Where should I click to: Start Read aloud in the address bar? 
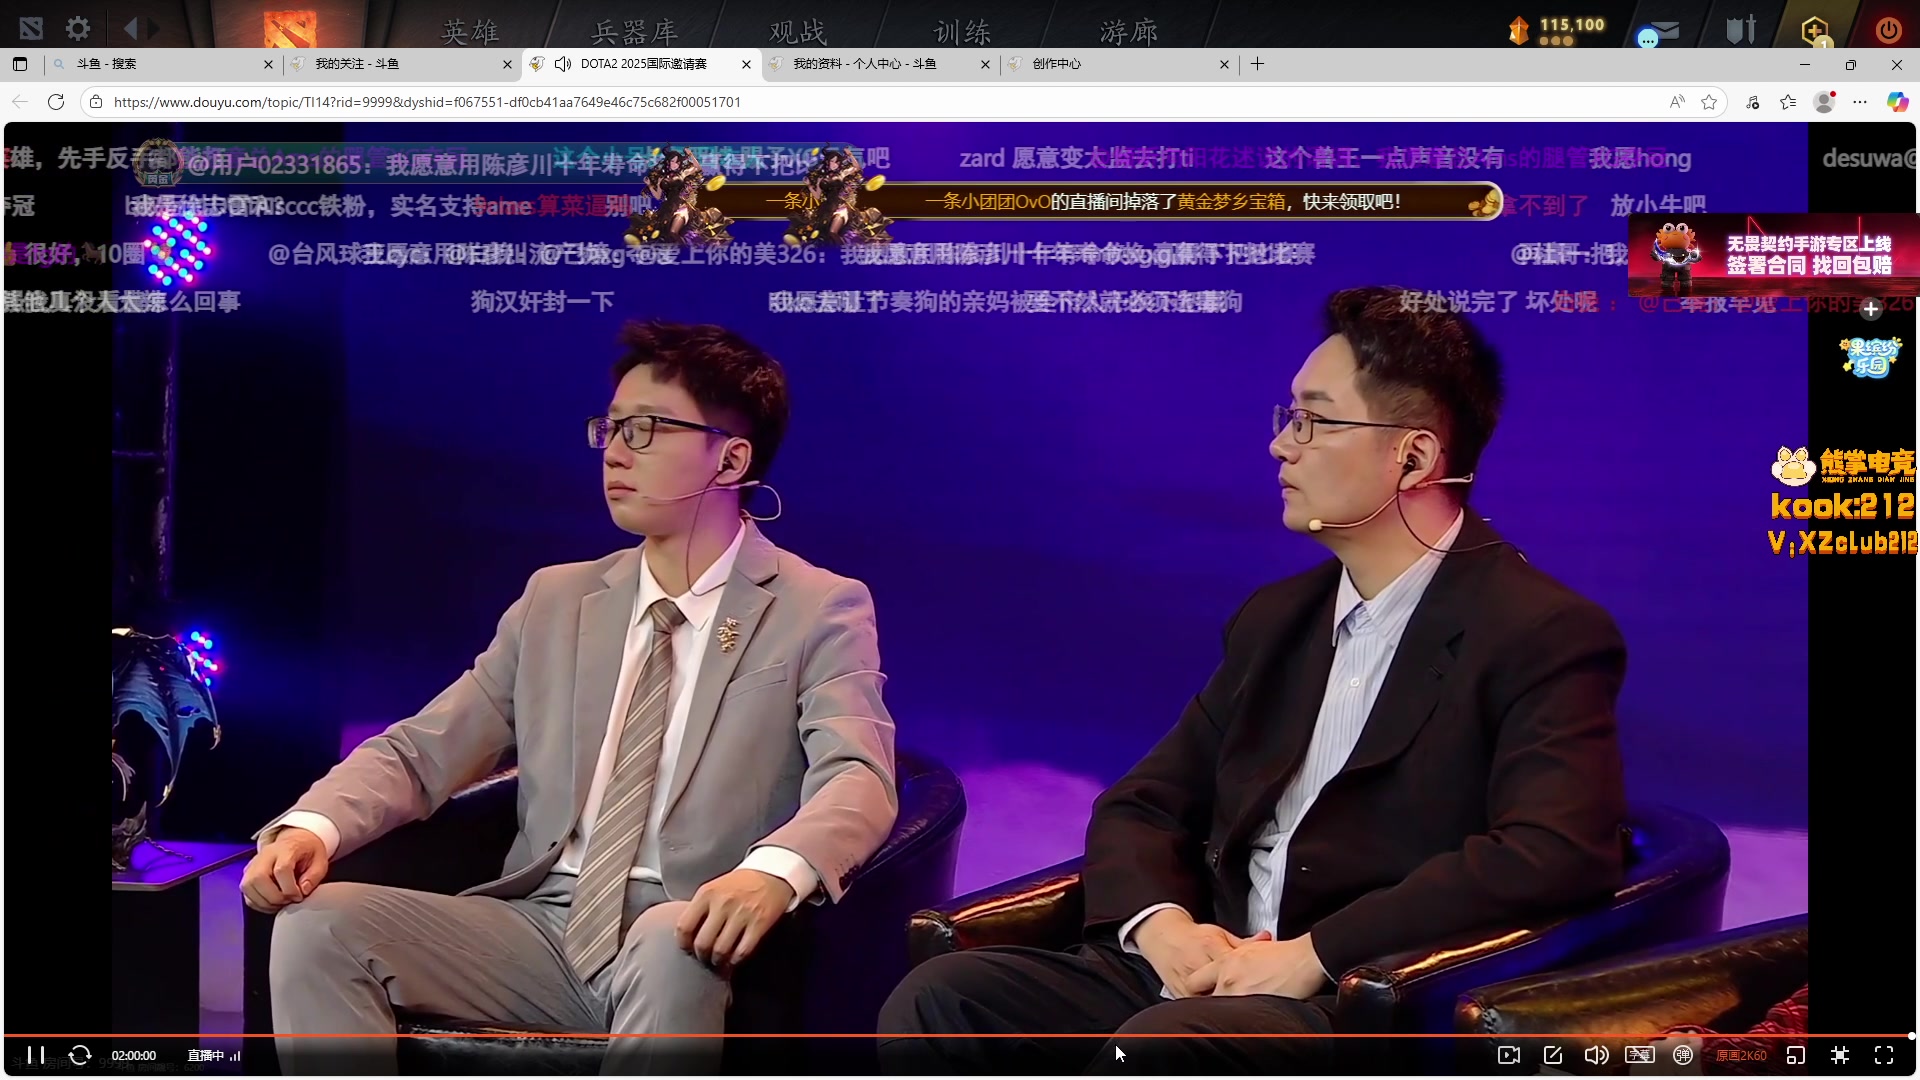point(1677,102)
